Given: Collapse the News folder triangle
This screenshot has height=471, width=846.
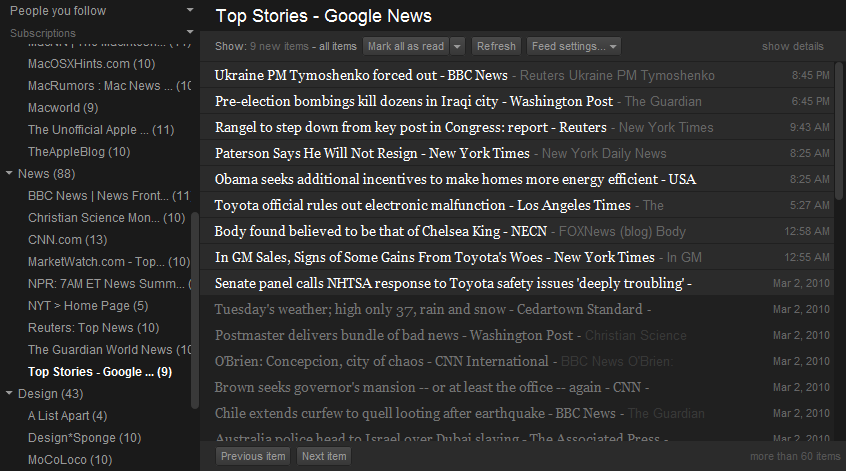Looking at the screenshot, I should click(x=9, y=173).
